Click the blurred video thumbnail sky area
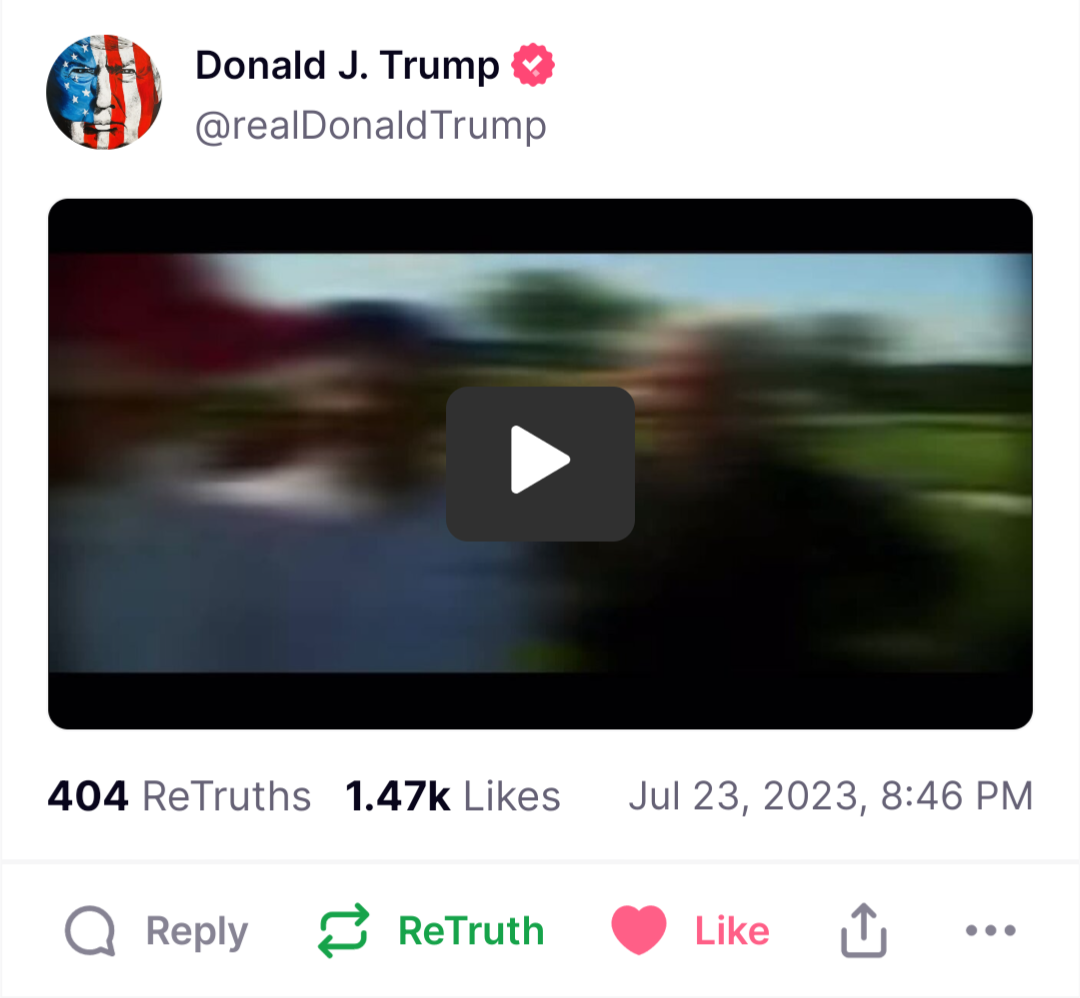The image size is (1080, 998). pyautogui.click(x=758, y=289)
